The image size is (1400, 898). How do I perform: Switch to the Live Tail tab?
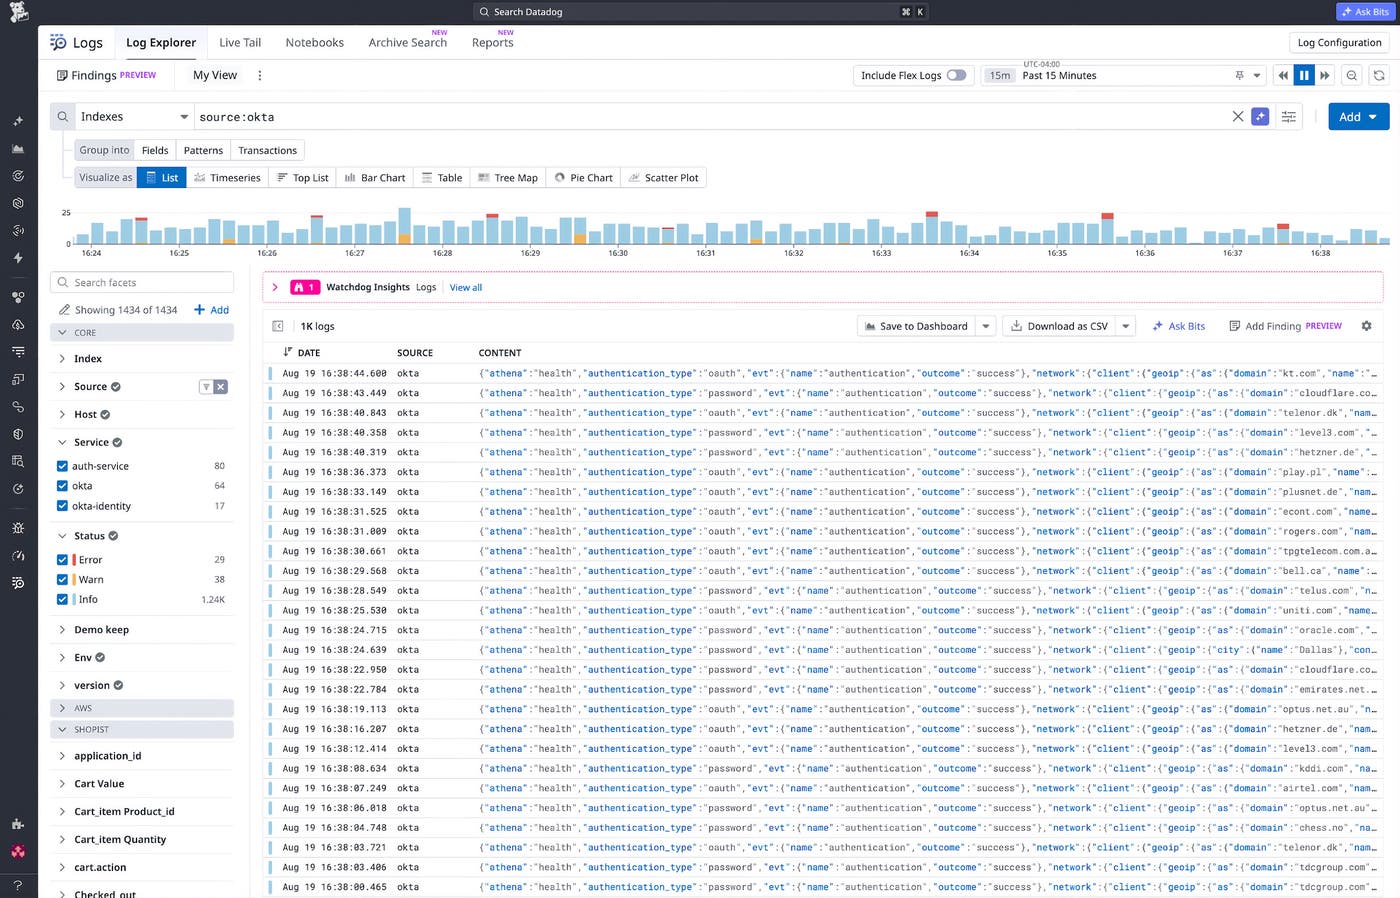pos(240,43)
